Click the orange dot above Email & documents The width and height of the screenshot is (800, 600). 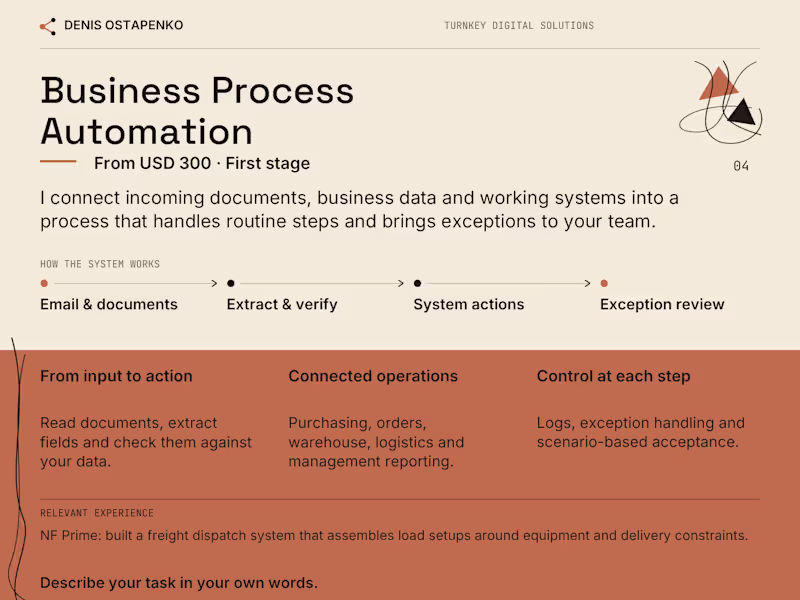pyautogui.click(x=44, y=283)
